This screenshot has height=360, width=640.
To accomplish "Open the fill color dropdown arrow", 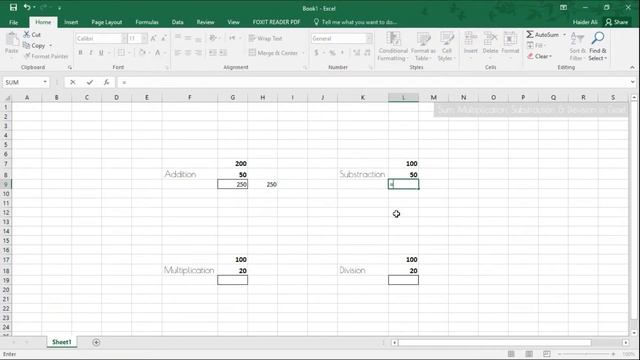I will tap(148, 53).
